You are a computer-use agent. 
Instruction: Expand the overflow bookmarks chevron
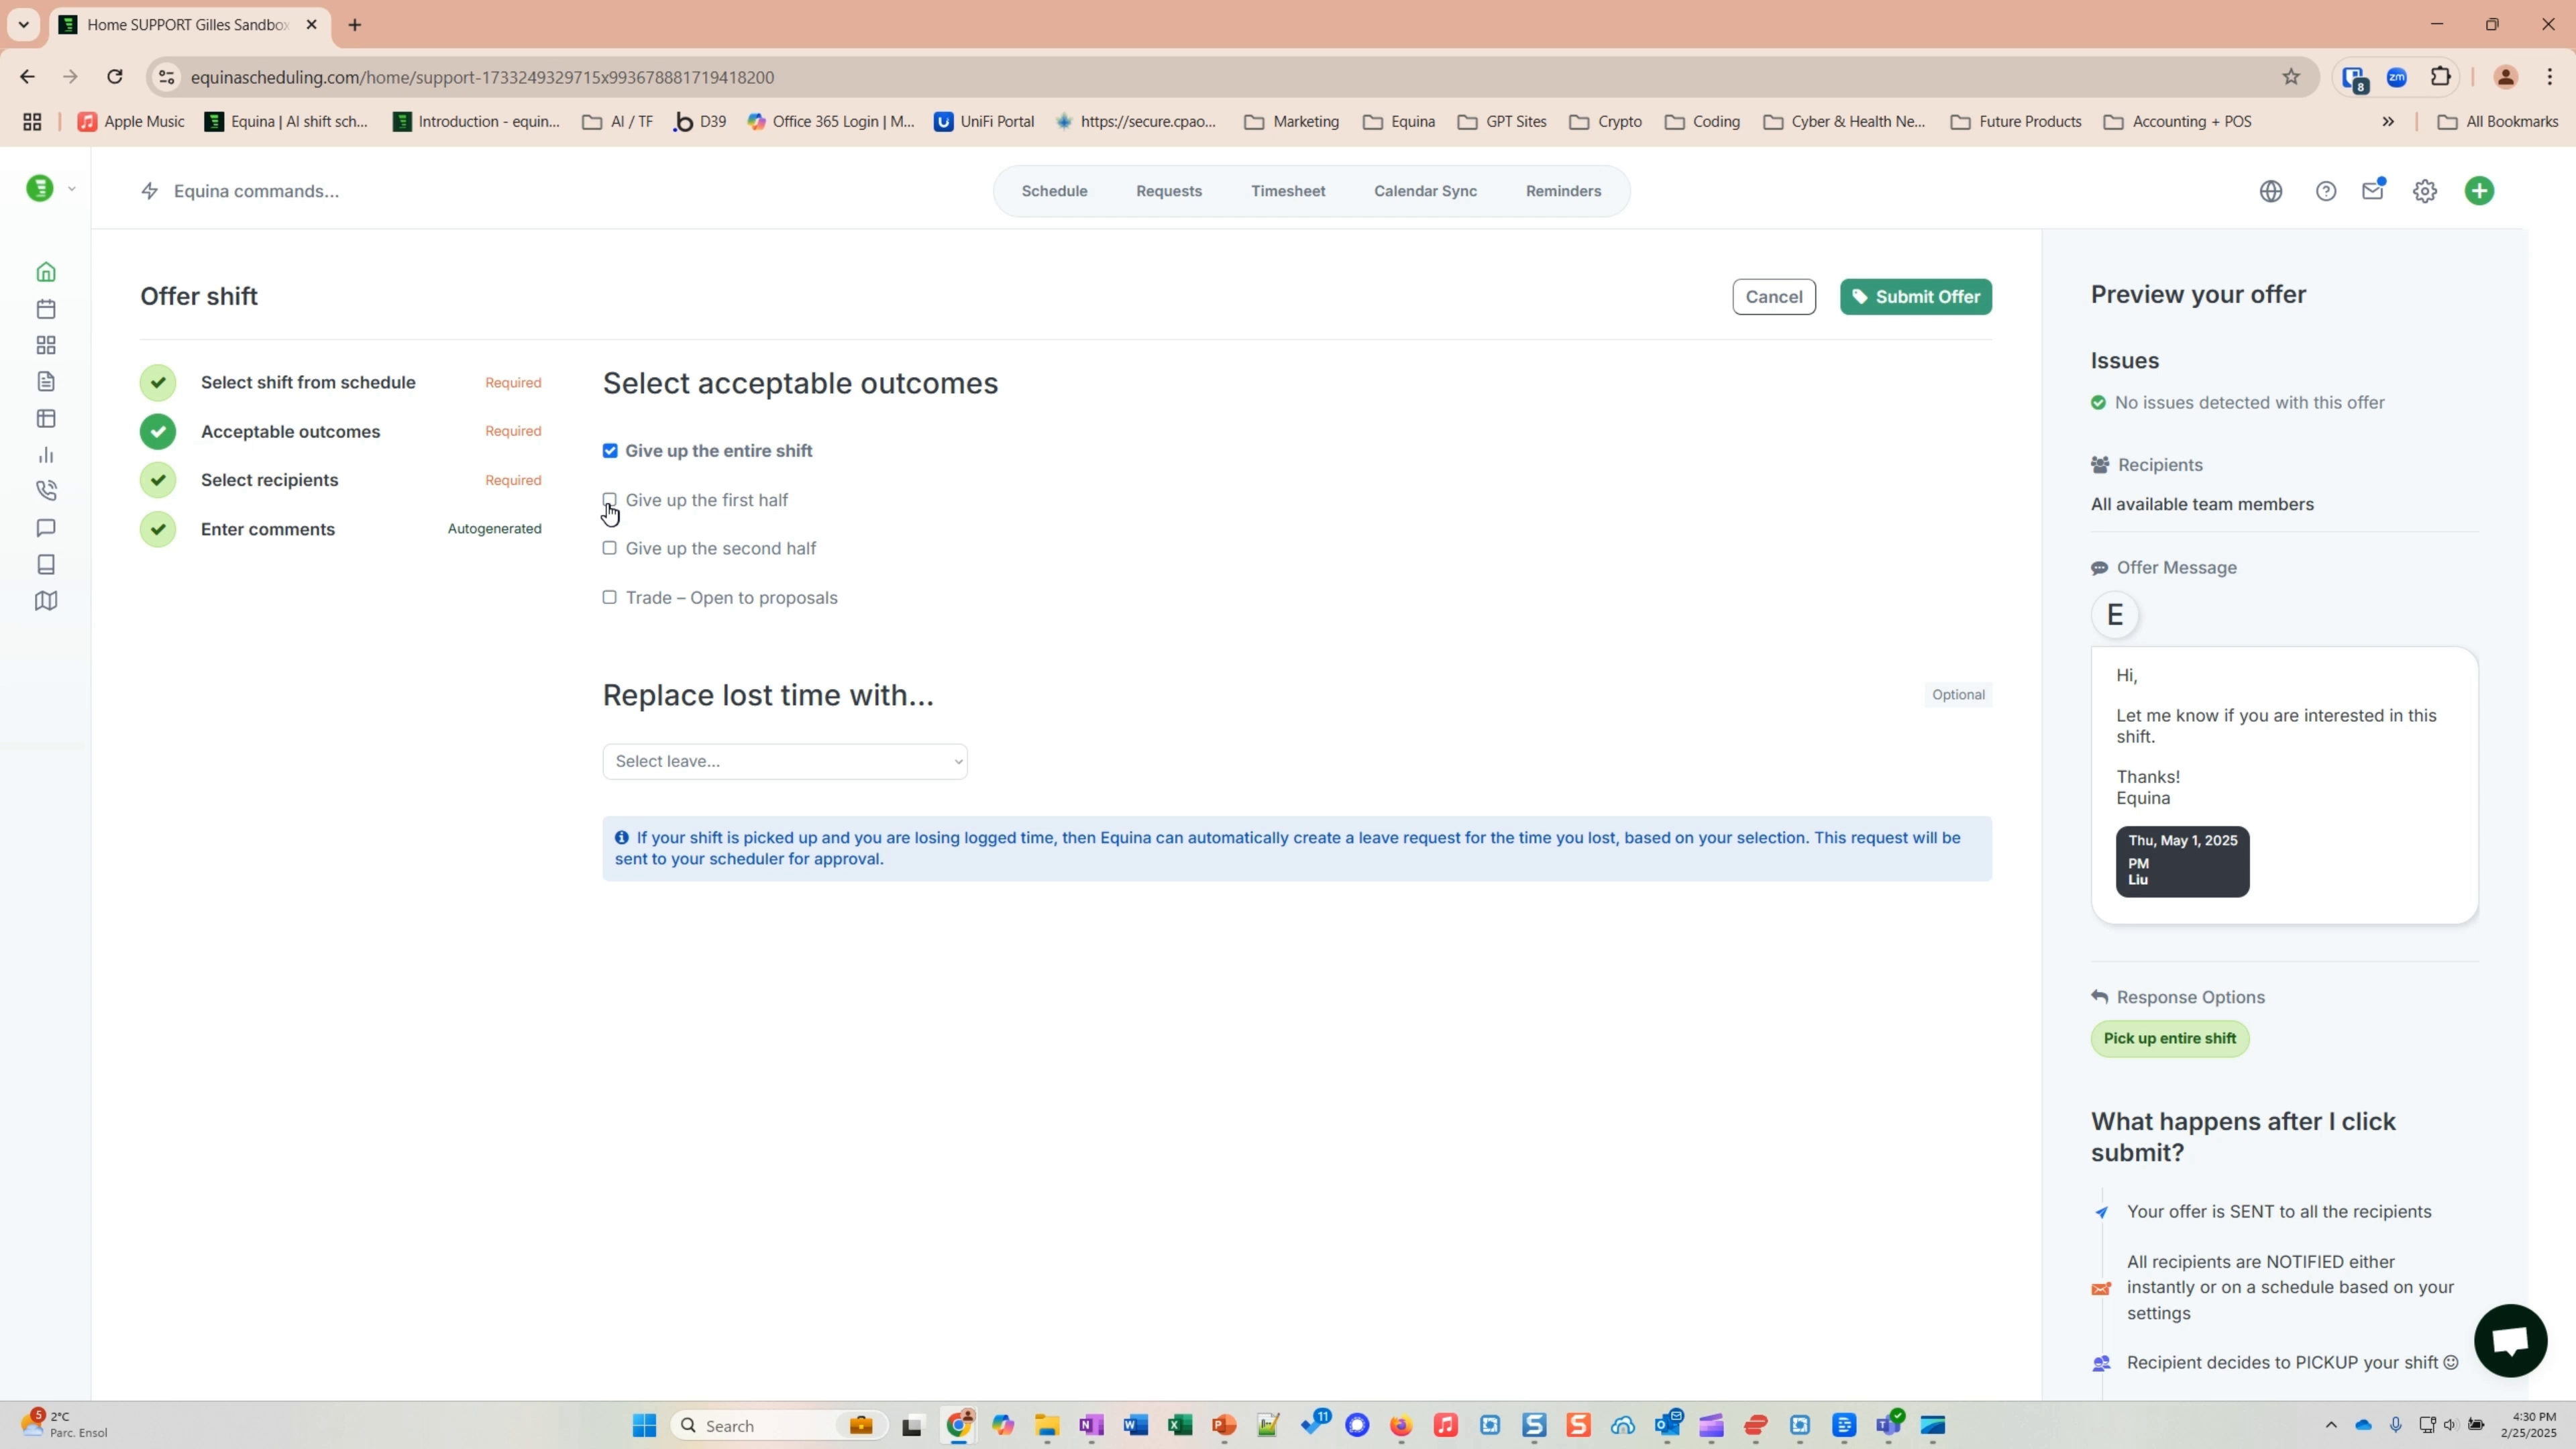[2389, 121]
